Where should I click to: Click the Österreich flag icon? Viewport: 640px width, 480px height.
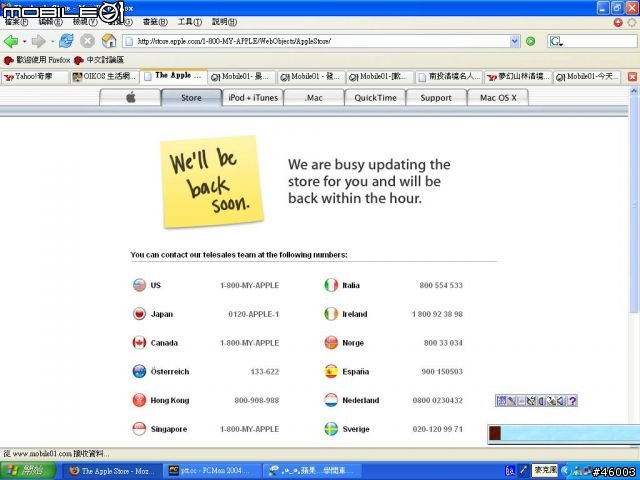(140, 371)
